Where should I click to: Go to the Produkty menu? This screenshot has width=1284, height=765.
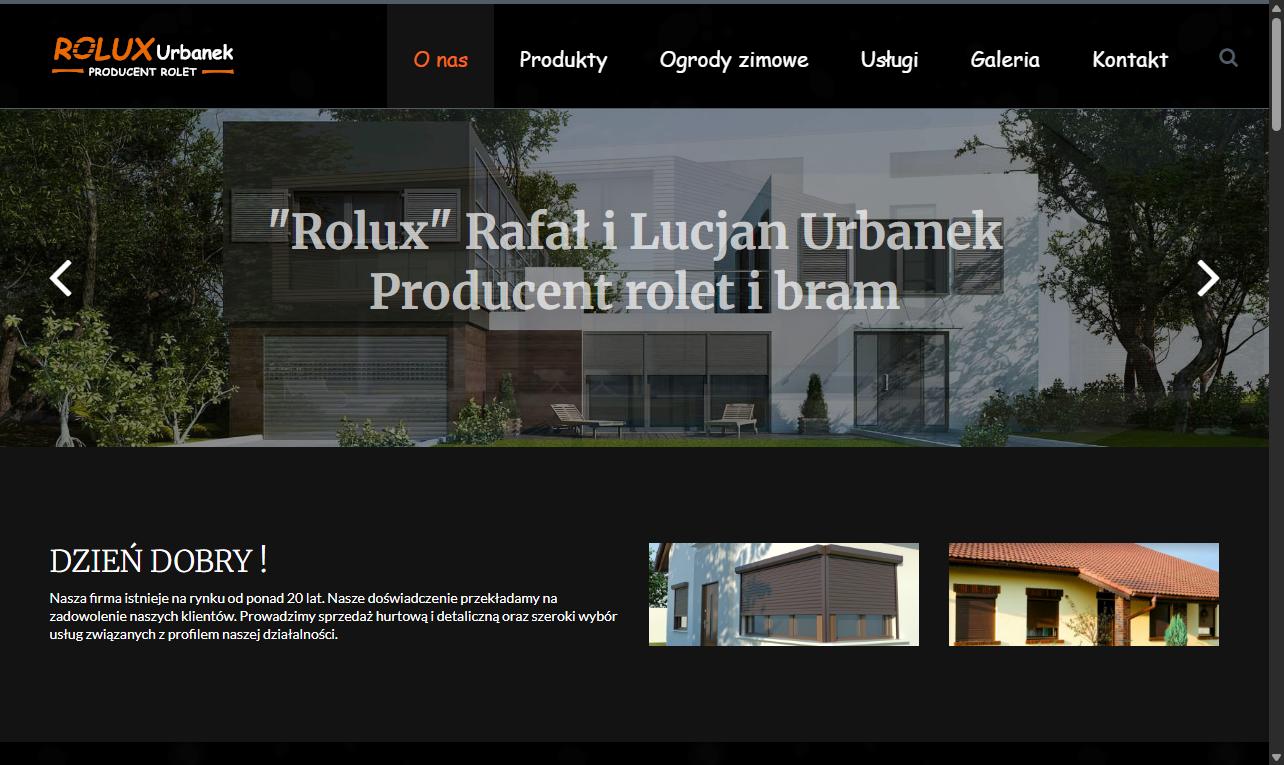[563, 59]
